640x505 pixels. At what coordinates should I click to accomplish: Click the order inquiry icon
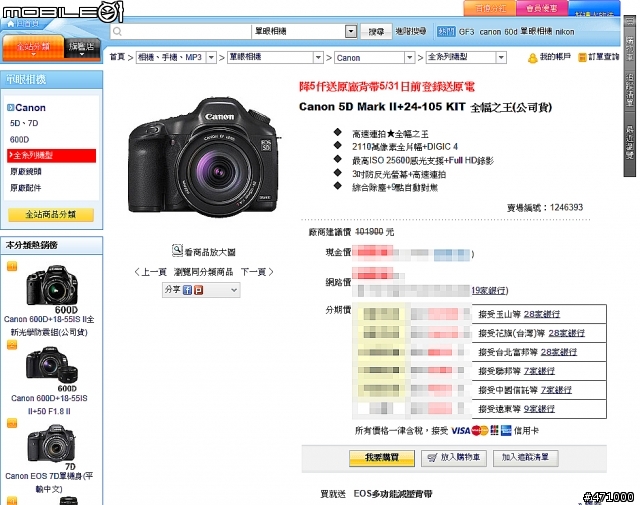click(x=582, y=58)
